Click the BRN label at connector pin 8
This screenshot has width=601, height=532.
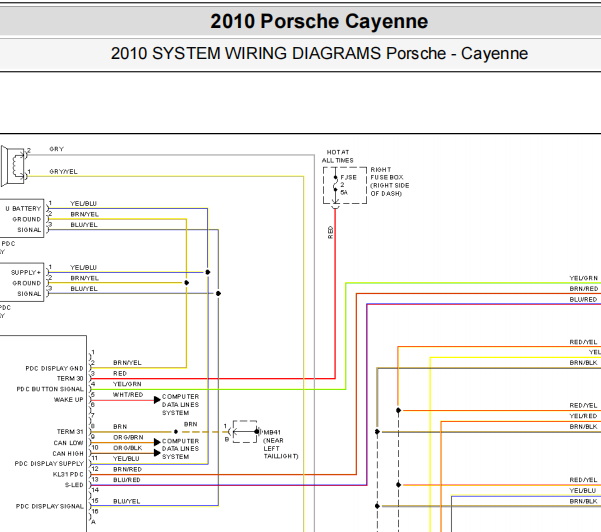(120, 427)
